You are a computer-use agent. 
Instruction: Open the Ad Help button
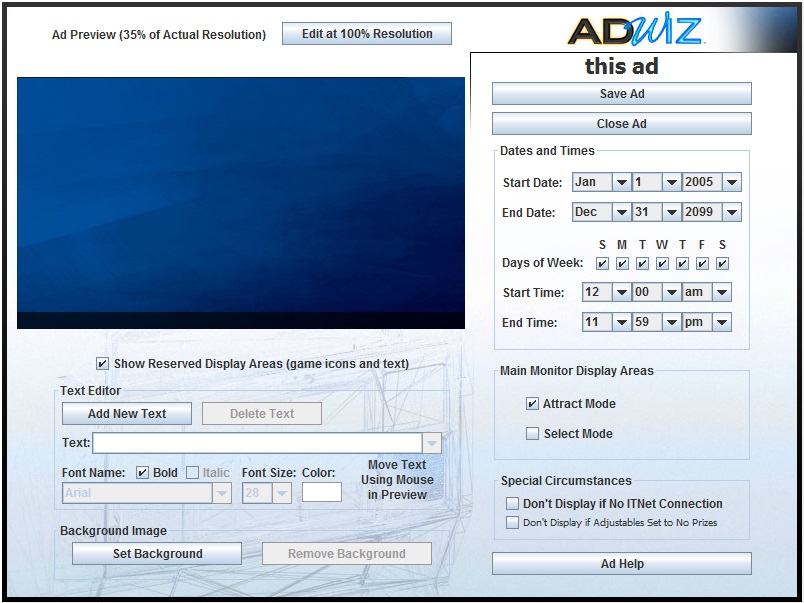click(x=621, y=564)
